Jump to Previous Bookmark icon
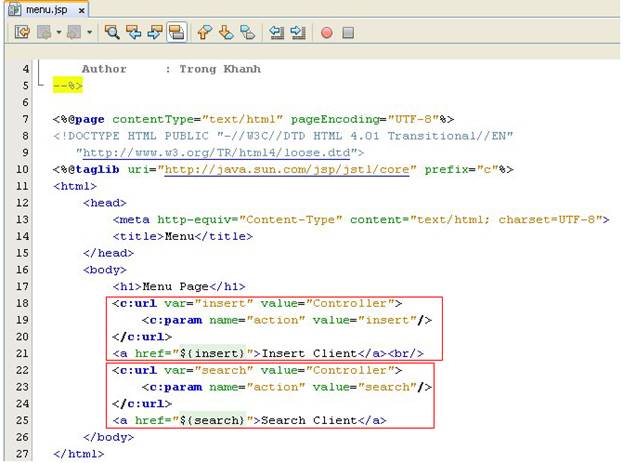The image size is (623, 463). pyautogui.click(x=205, y=32)
